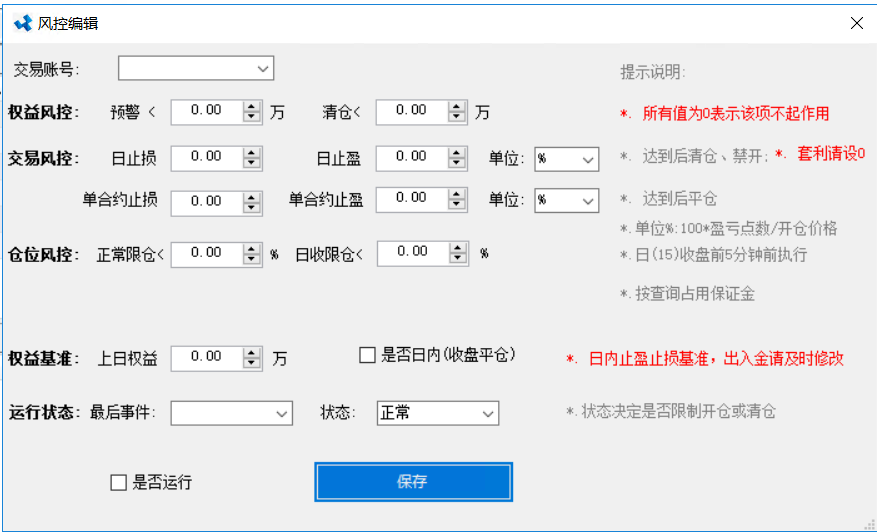Increase the 预警 value with up arrow

pos(251,106)
